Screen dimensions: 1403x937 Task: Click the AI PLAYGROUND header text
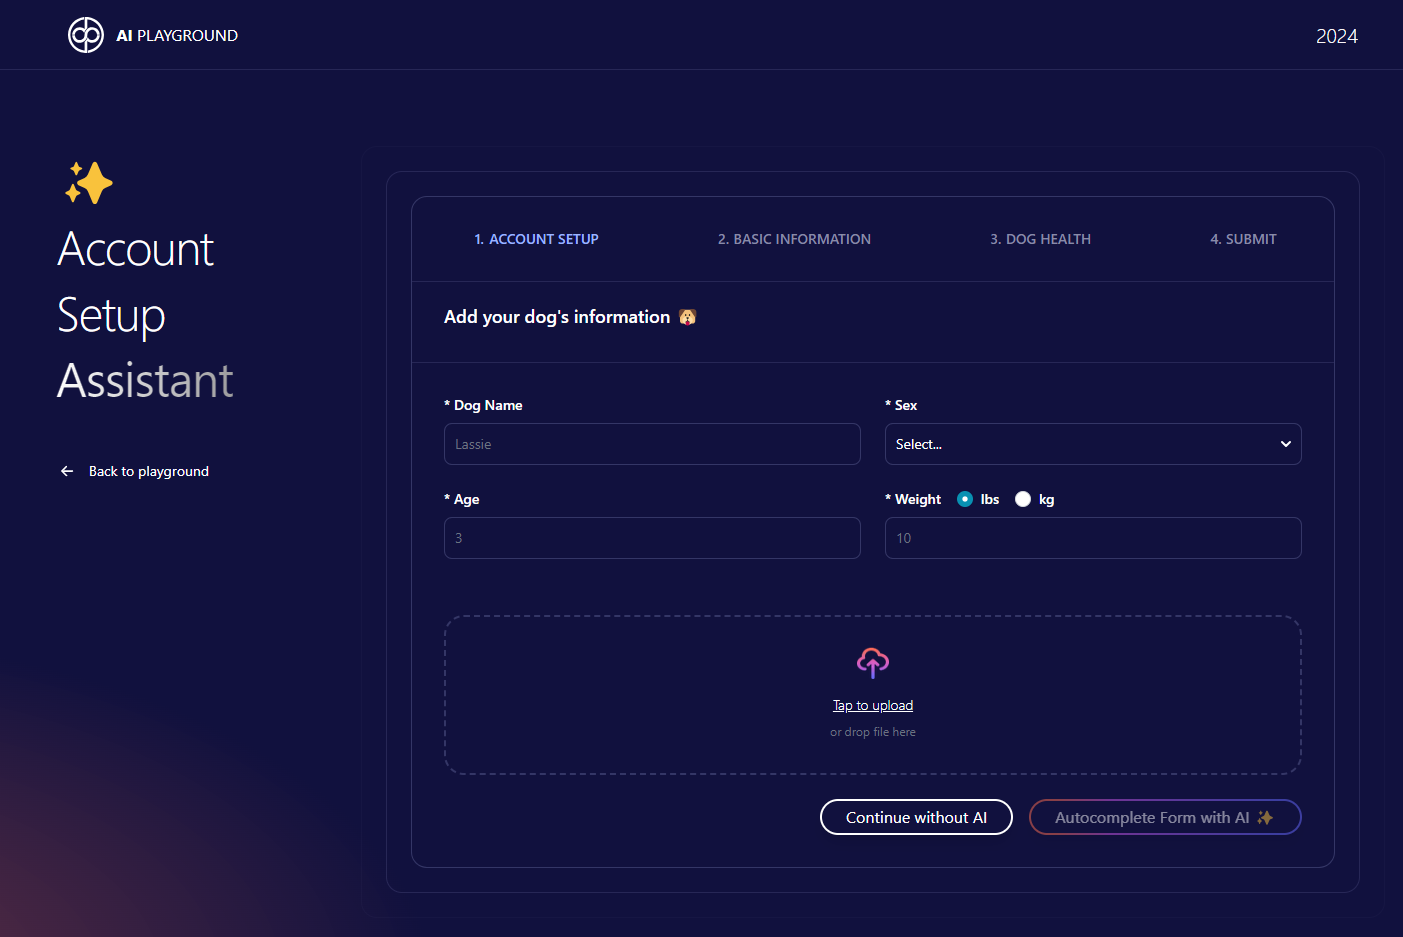pyautogui.click(x=177, y=35)
